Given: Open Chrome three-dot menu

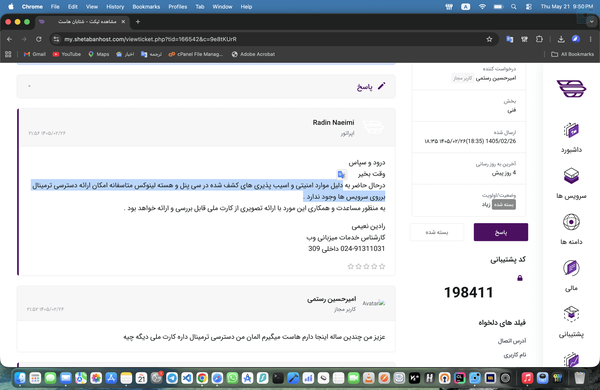Looking at the screenshot, I should coord(590,39).
